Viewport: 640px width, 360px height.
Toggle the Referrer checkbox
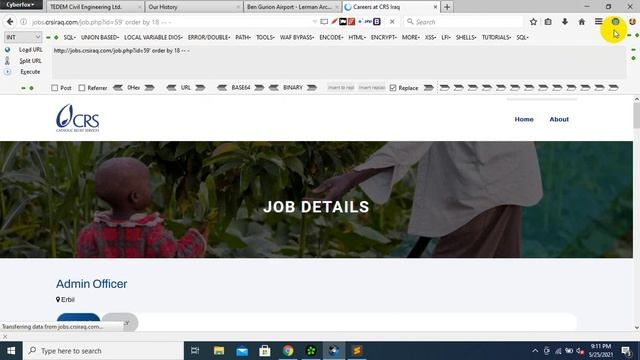tap(82, 88)
